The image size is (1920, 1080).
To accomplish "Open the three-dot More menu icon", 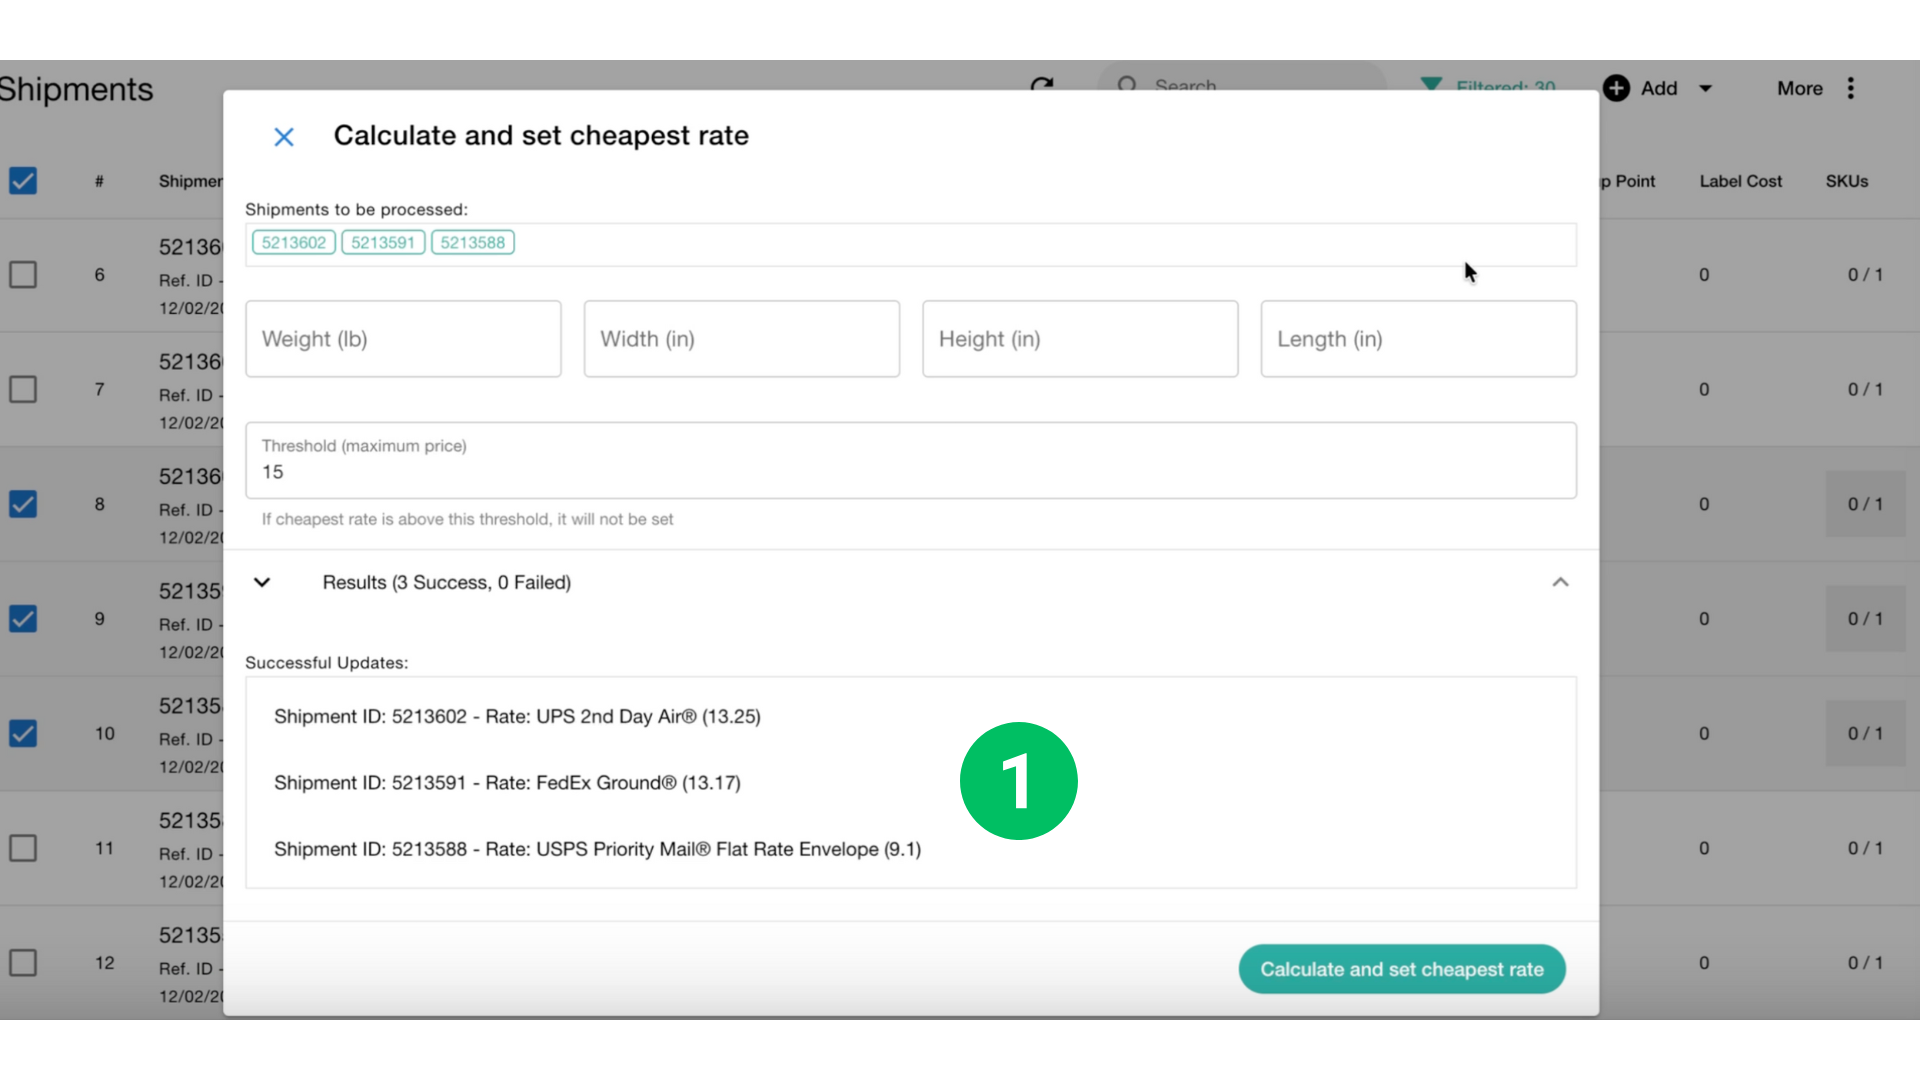I will pos(1851,88).
